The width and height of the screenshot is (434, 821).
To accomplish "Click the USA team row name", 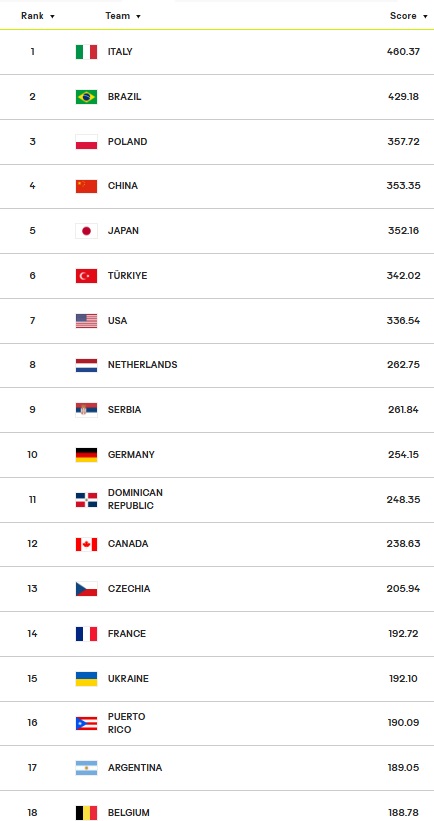I will [117, 320].
